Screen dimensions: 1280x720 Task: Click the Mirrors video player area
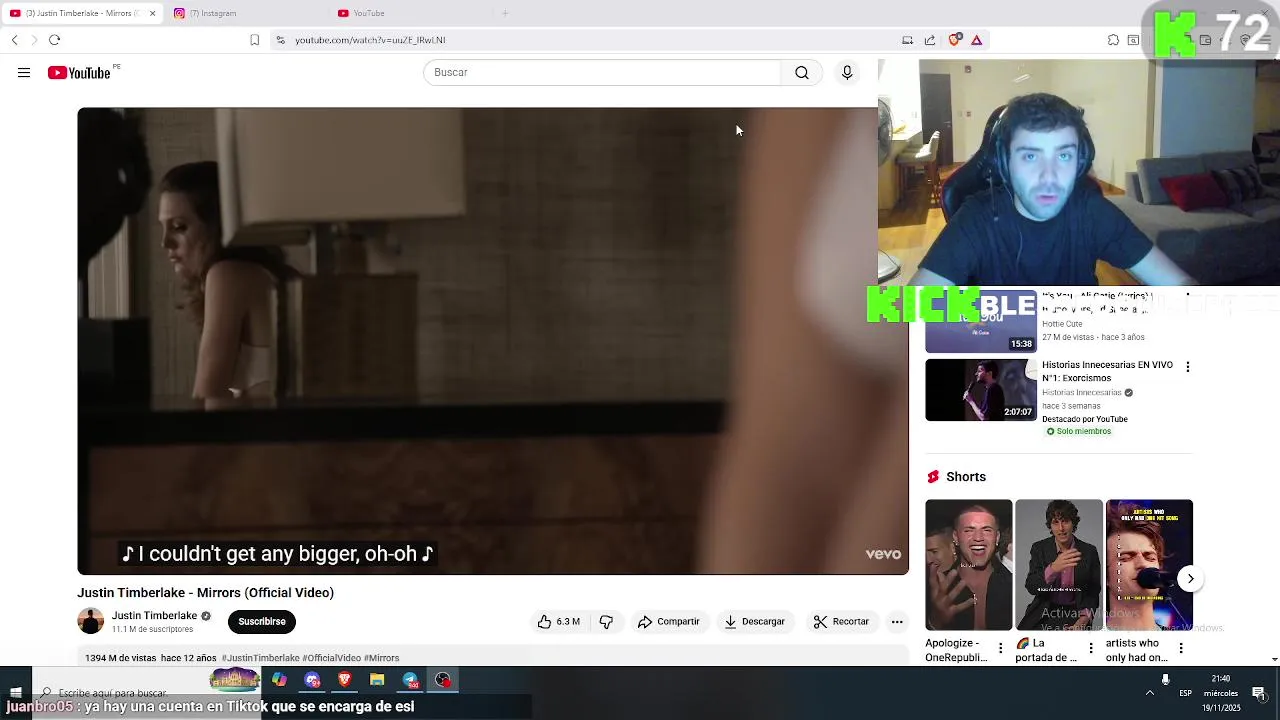tap(493, 341)
